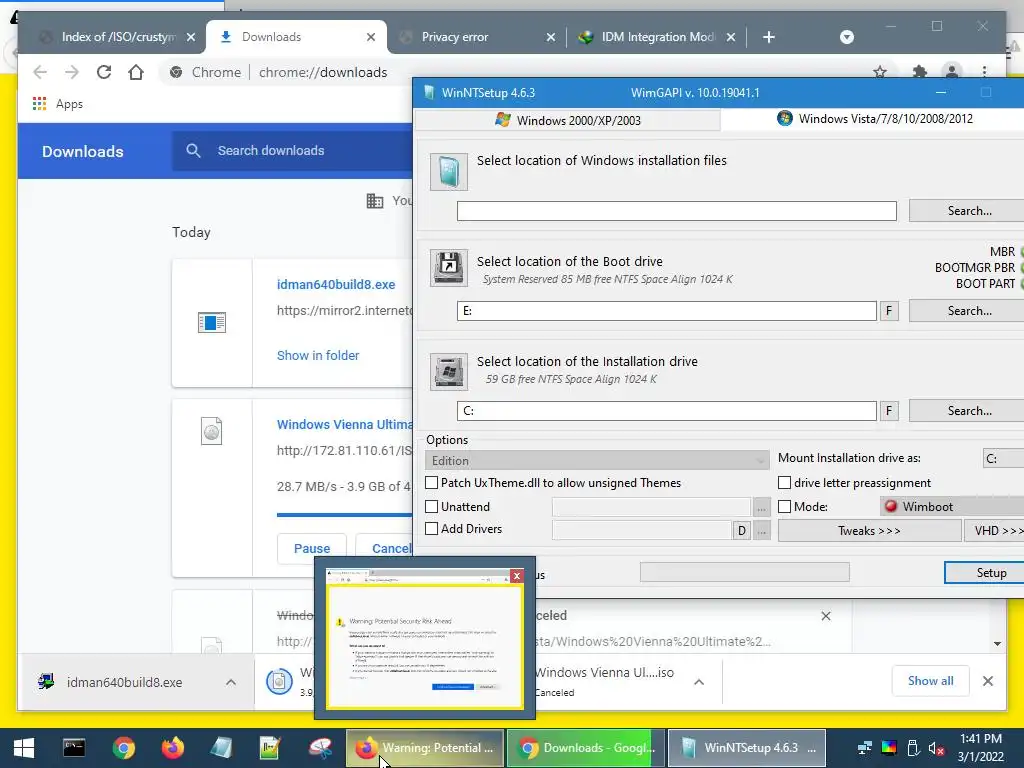Click the D button next to Add Drivers

(741, 531)
